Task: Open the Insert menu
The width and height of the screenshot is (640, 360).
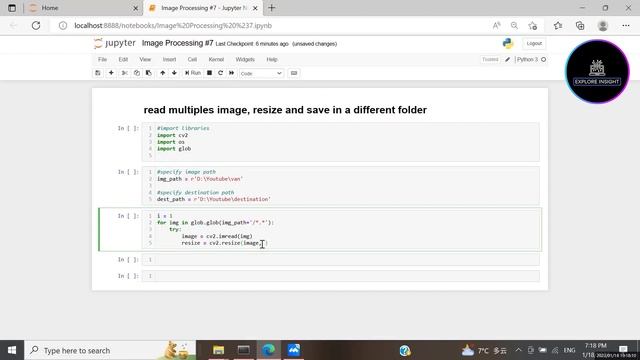Action: pos(169,60)
